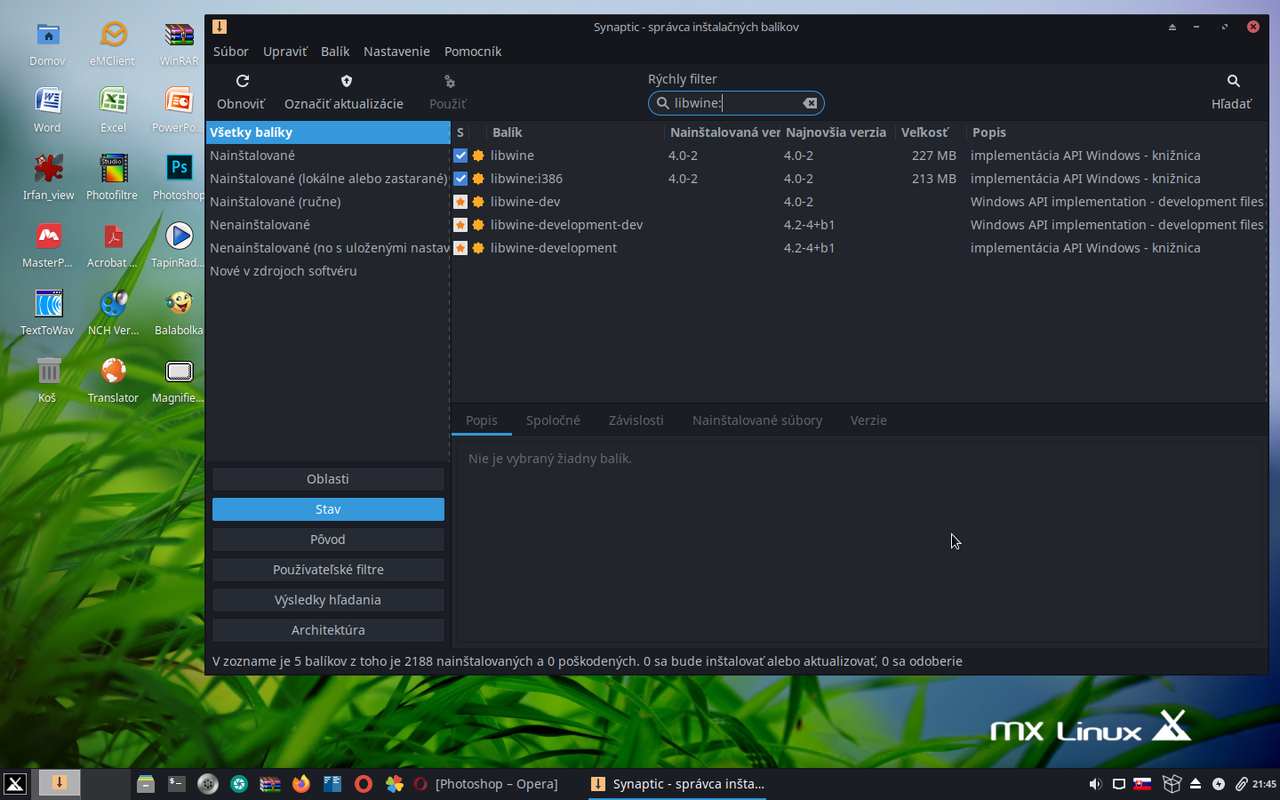Open the Balík menu

pyautogui.click(x=335, y=51)
